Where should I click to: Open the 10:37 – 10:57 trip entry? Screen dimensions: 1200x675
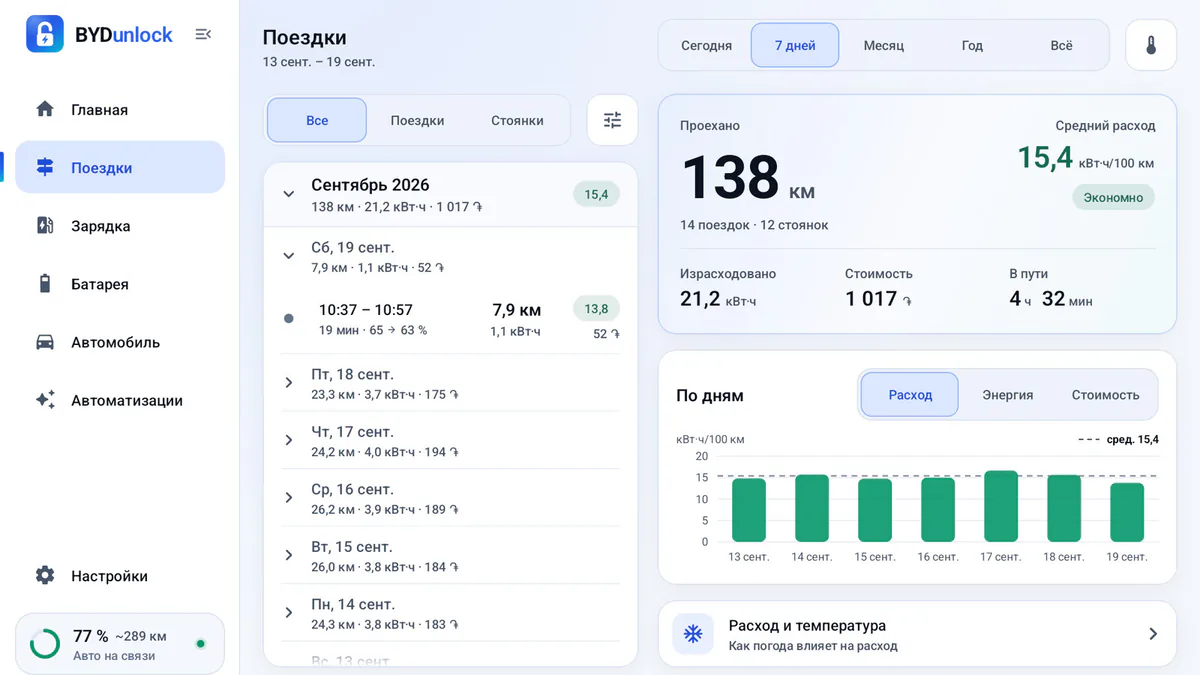(451, 319)
